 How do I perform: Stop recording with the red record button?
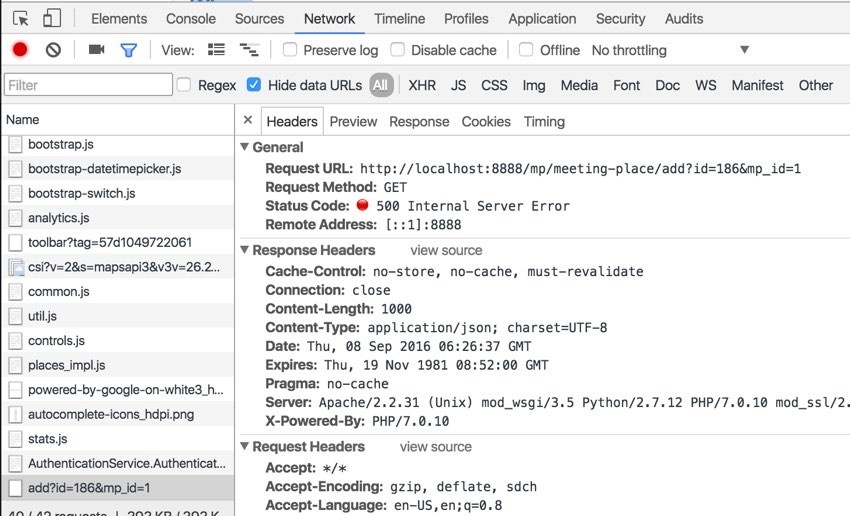[x=20, y=50]
